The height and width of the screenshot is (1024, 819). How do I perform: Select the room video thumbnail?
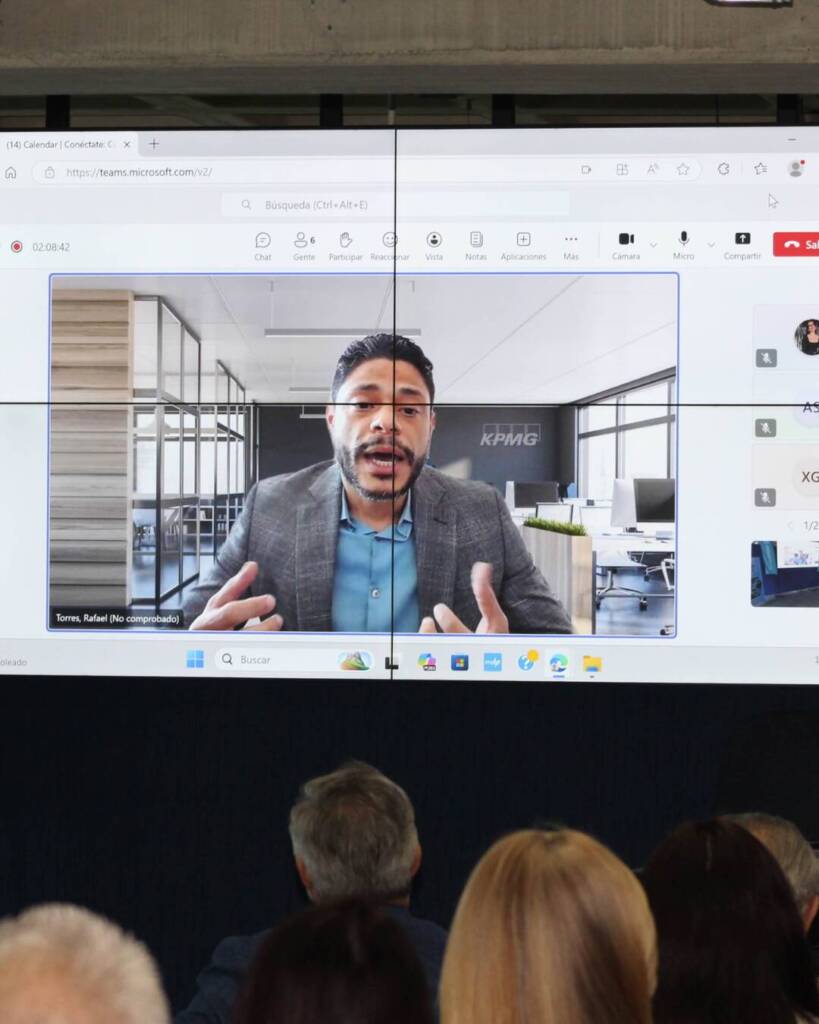click(786, 573)
